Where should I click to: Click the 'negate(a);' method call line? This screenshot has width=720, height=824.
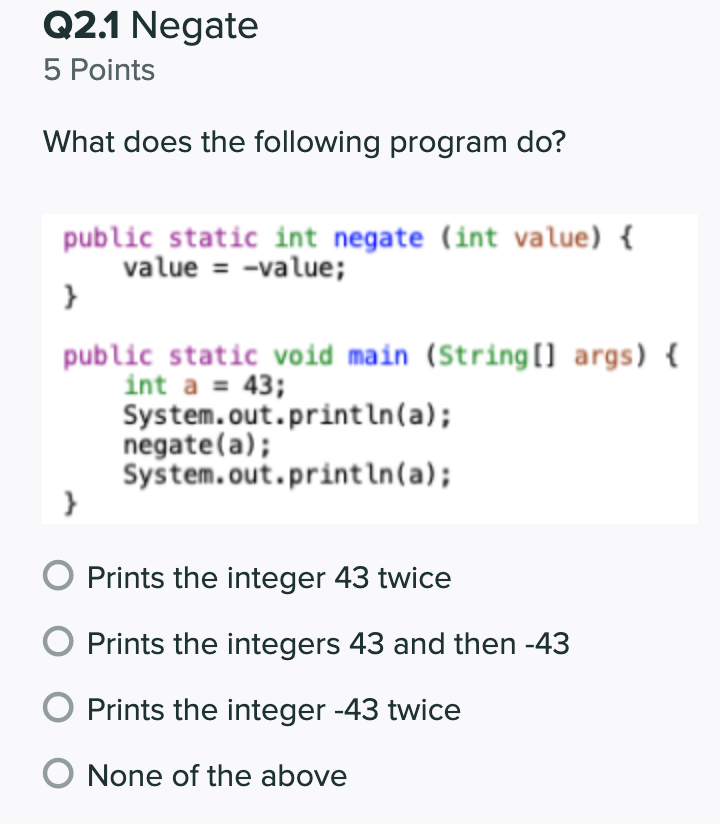204,444
